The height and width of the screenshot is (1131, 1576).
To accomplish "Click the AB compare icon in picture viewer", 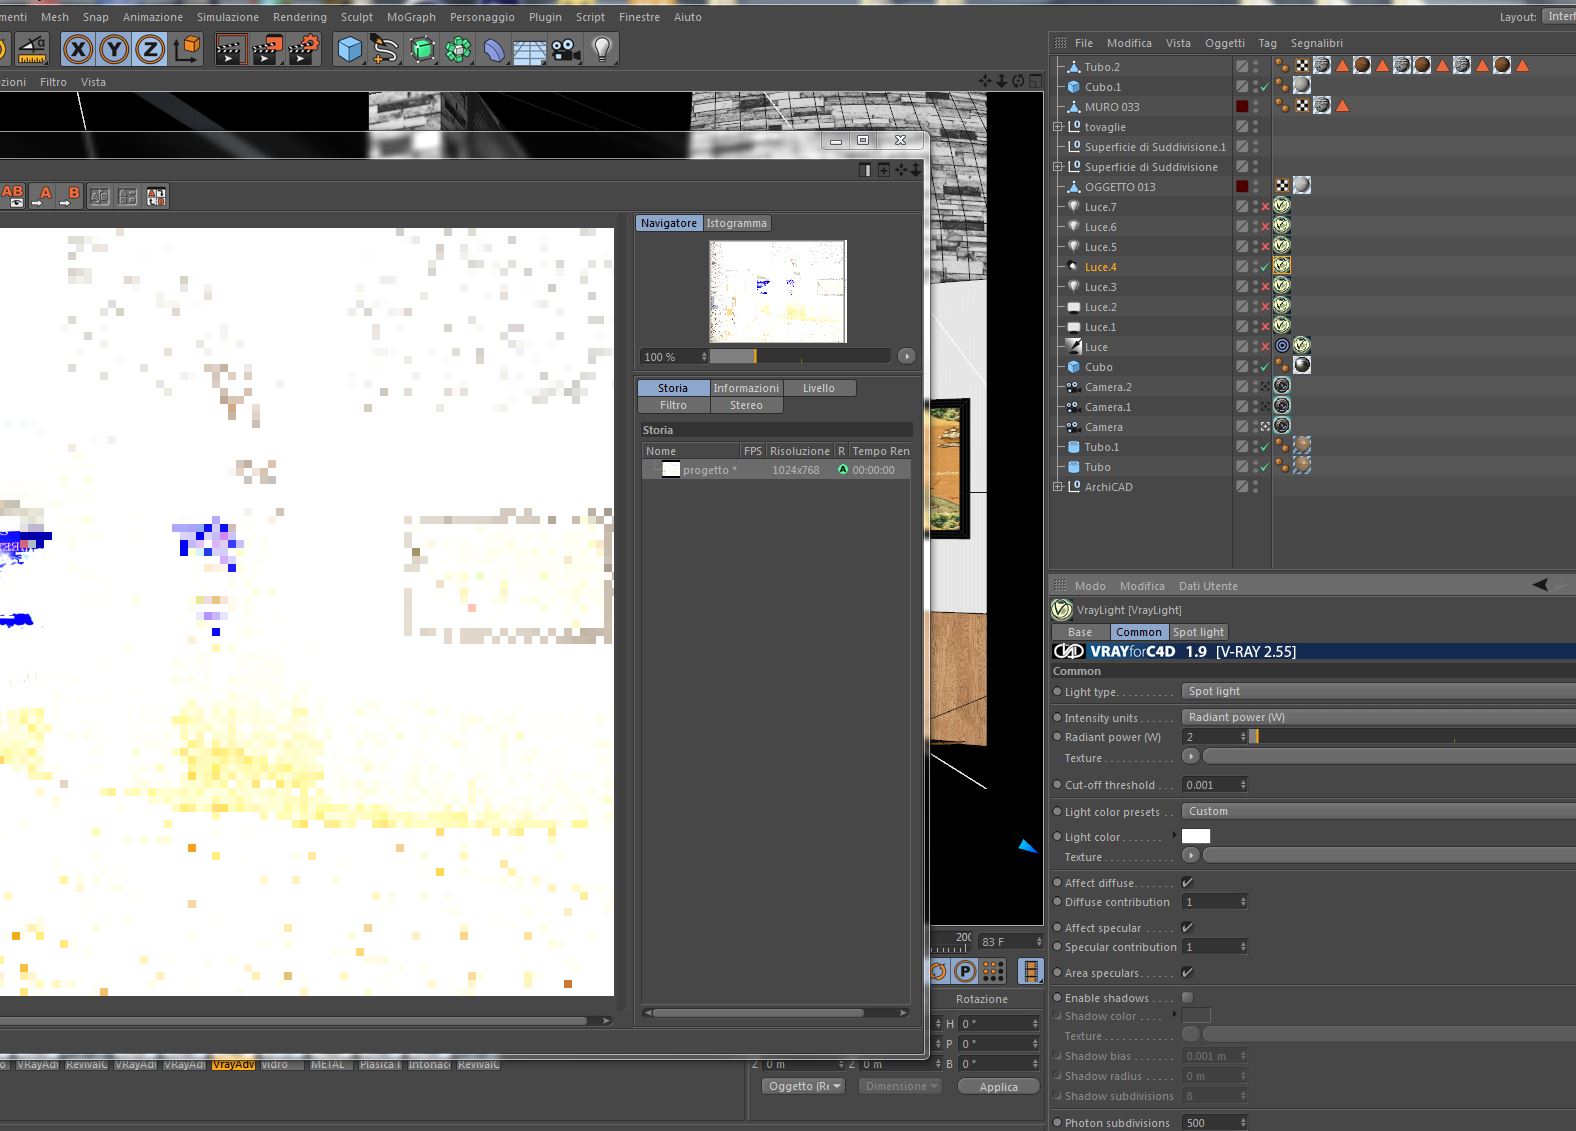I will 12,196.
